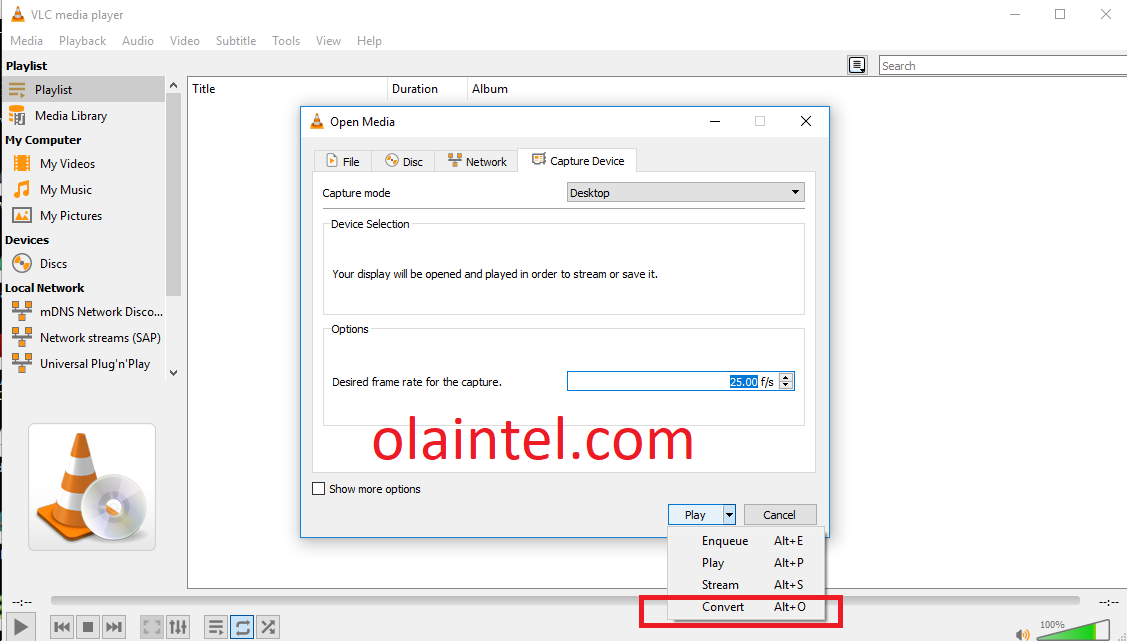Open the Media Library entry

pyautogui.click(x=83, y=116)
